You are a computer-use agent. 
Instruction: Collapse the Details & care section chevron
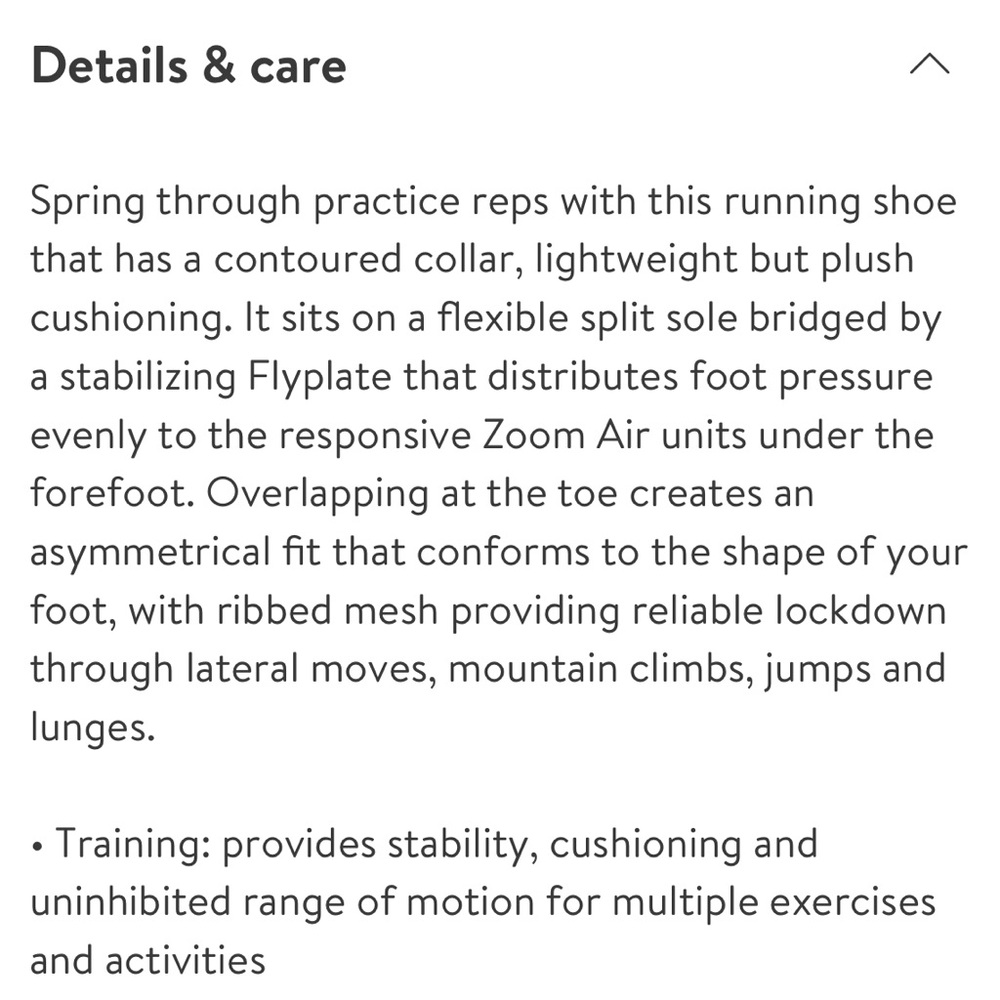(x=929, y=64)
